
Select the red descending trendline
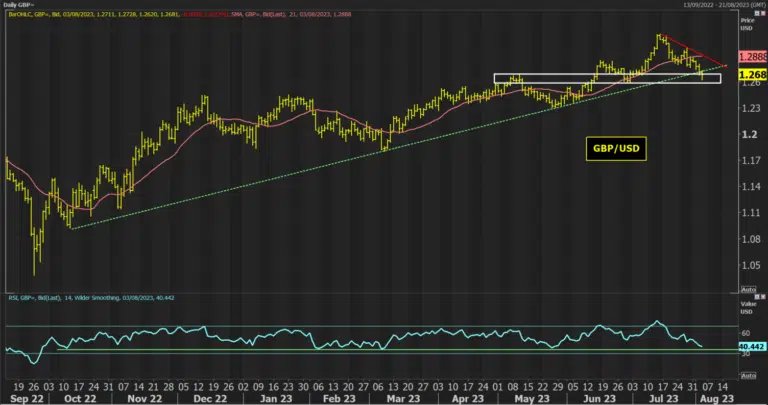[x=693, y=50]
